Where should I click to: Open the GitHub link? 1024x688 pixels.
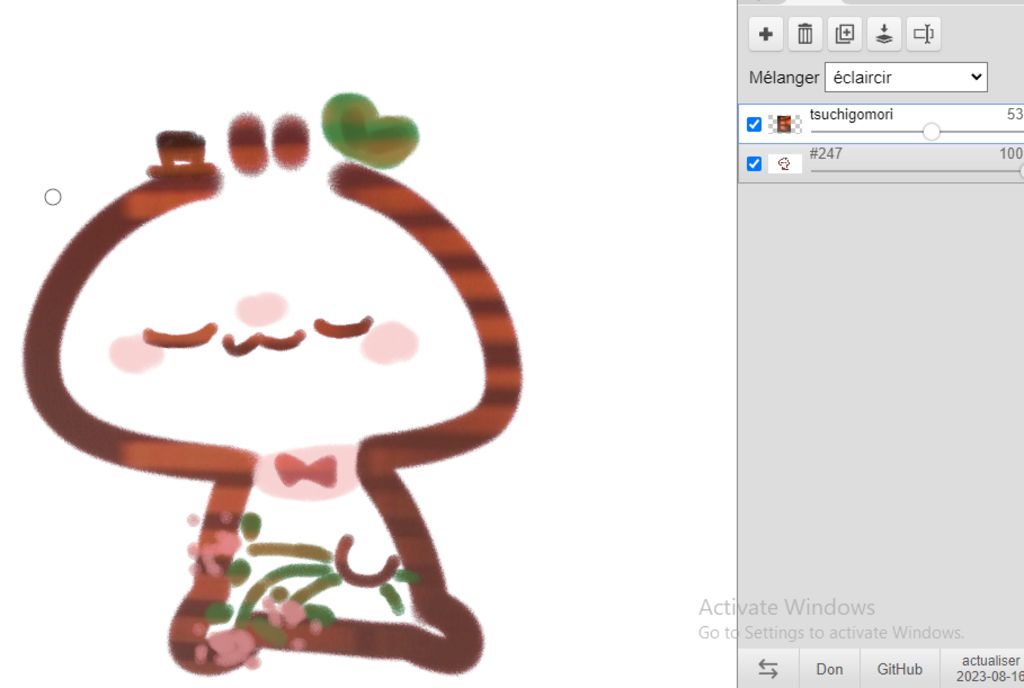tap(899, 669)
